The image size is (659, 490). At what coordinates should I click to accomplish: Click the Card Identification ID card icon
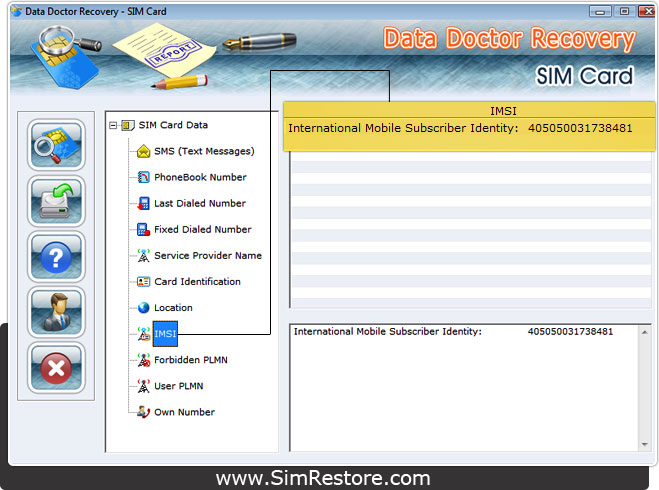pyautogui.click(x=143, y=282)
